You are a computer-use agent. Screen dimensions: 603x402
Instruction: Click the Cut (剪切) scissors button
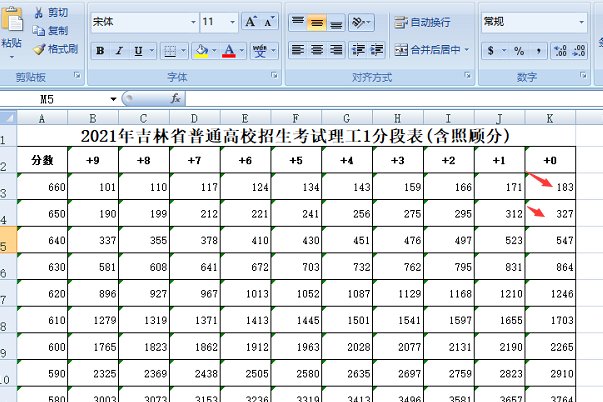point(51,13)
